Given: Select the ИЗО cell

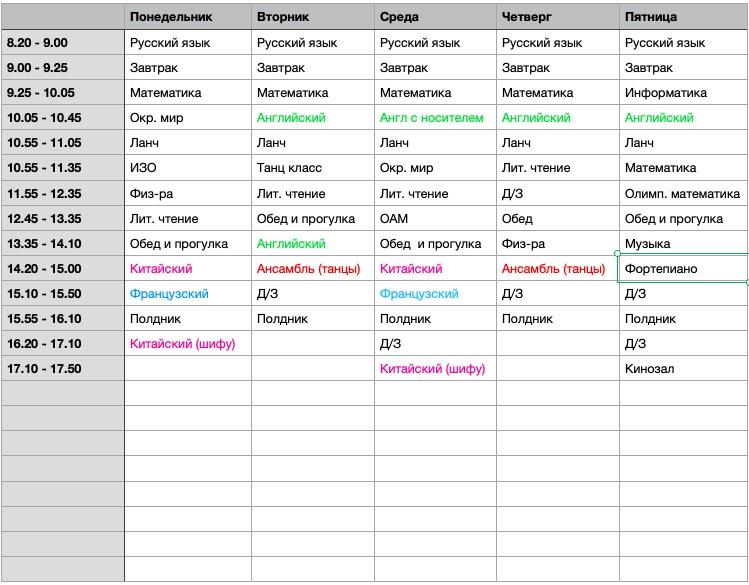Looking at the screenshot, I should 187,168.
